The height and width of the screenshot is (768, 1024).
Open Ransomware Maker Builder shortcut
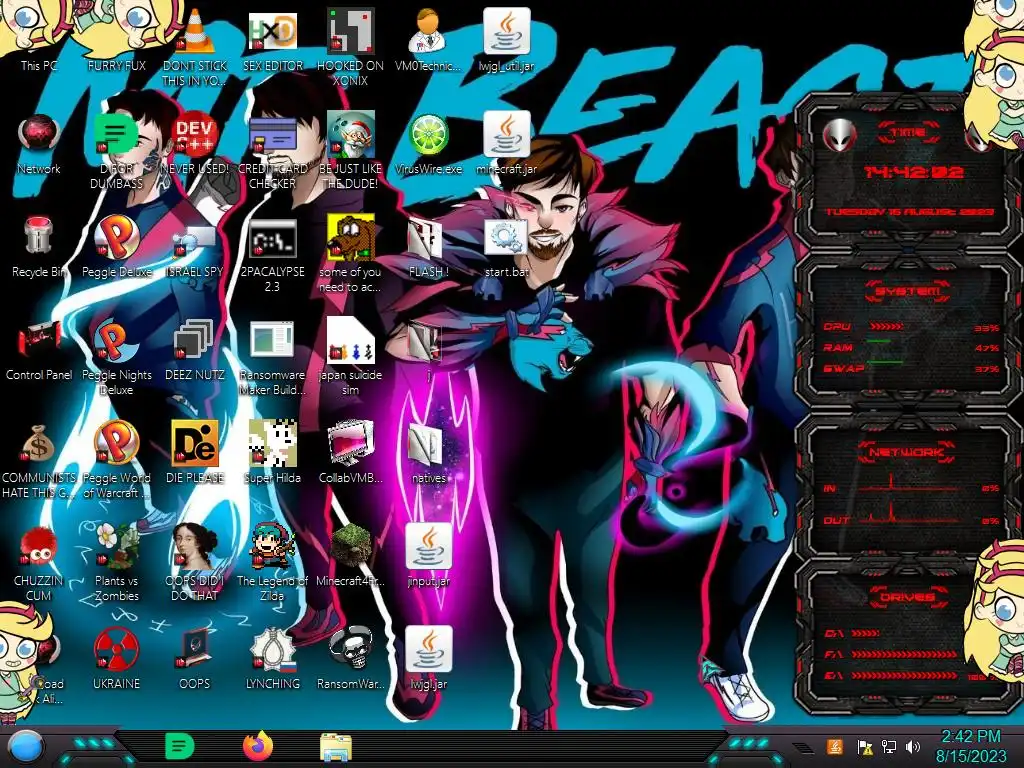[x=272, y=341]
